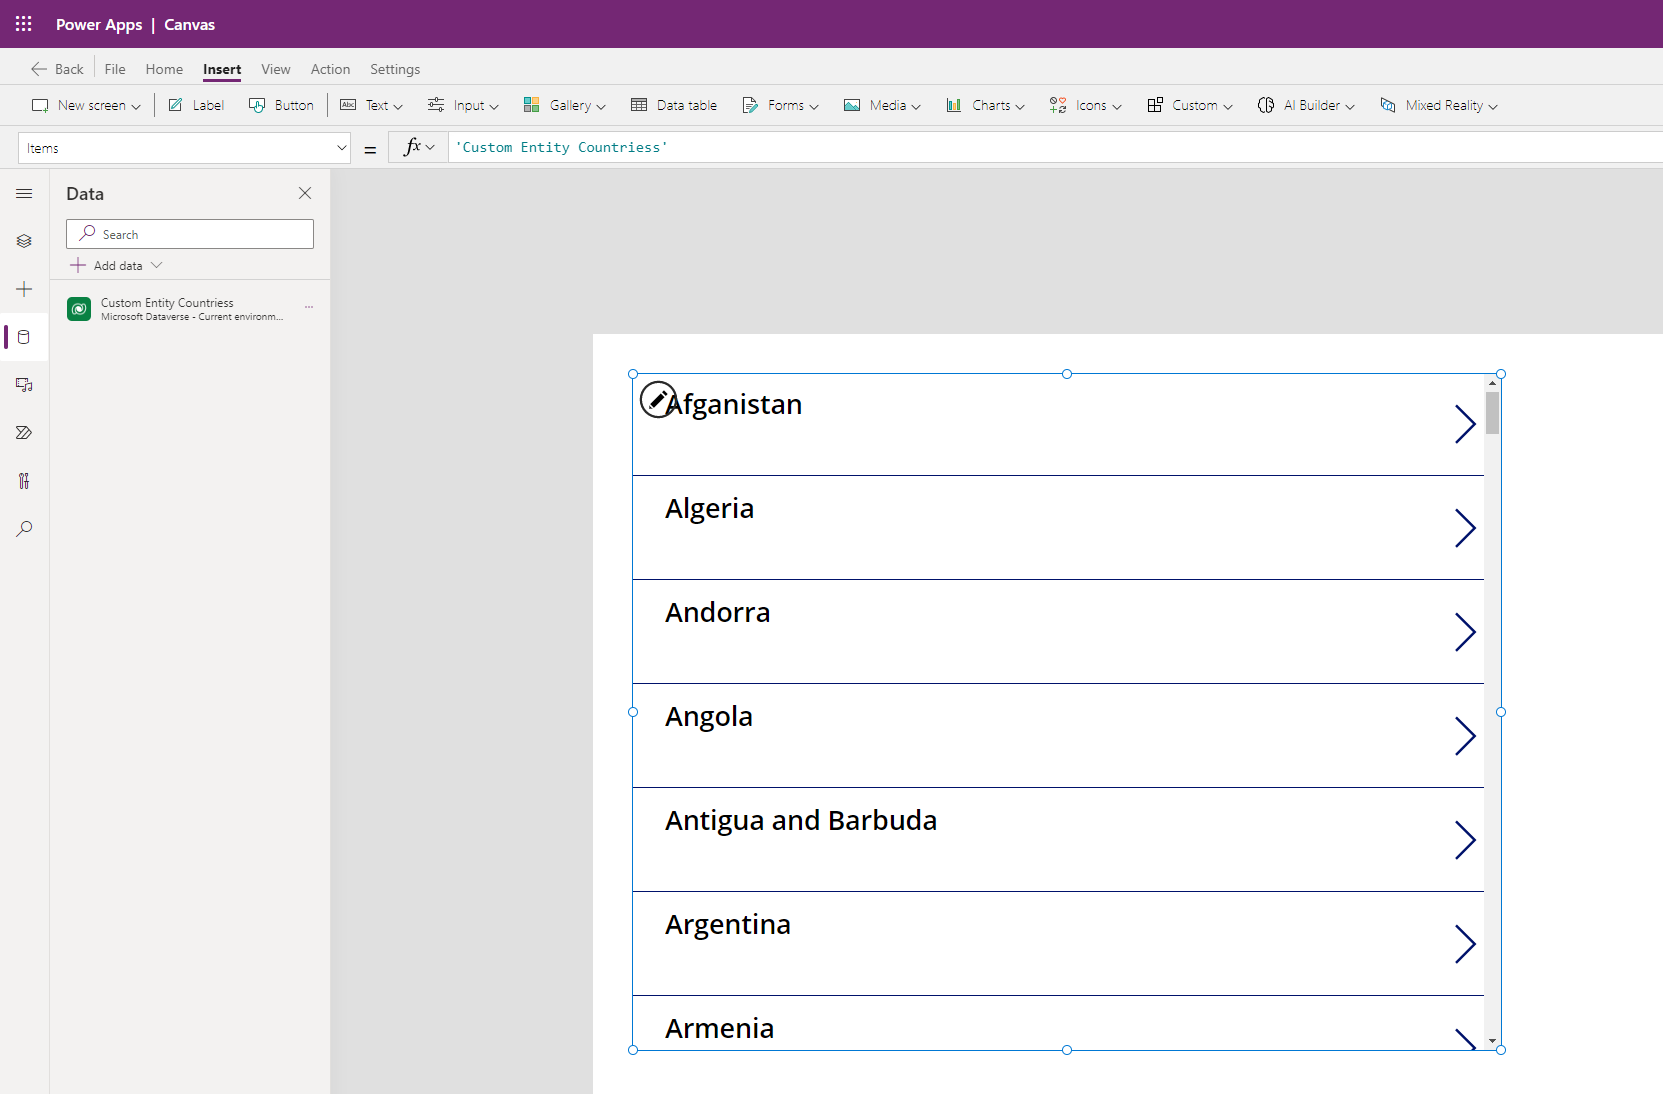The image size is (1663, 1094).
Task: Close the Data panel
Action: pyautogui.click(x=305, y=193)
